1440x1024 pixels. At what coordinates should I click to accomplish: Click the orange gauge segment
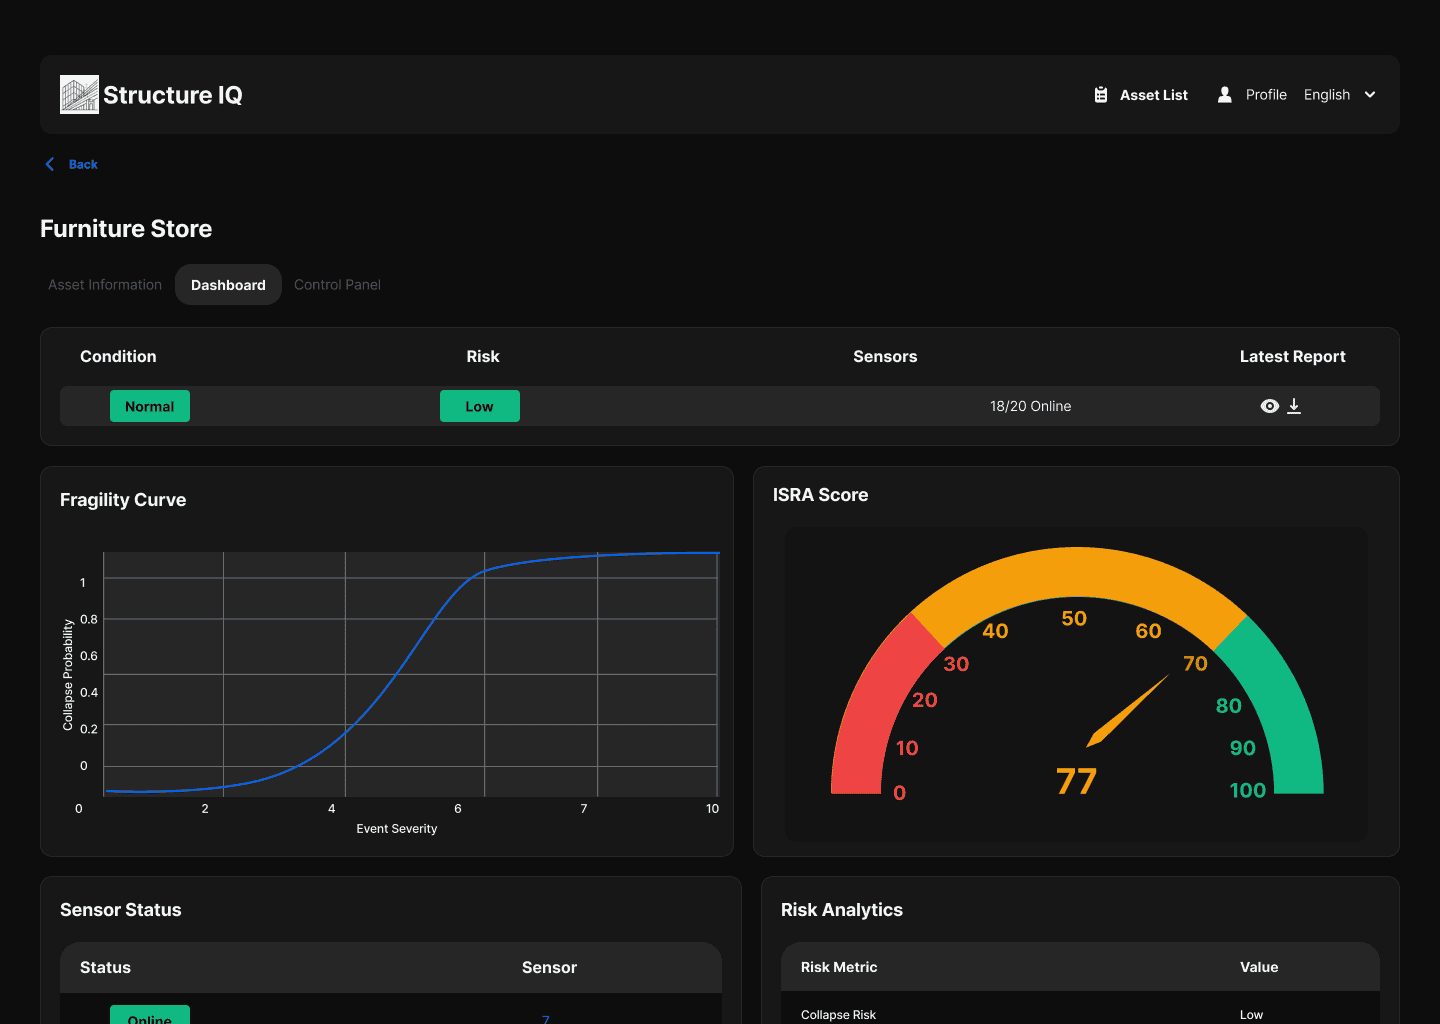(1078, 572)
